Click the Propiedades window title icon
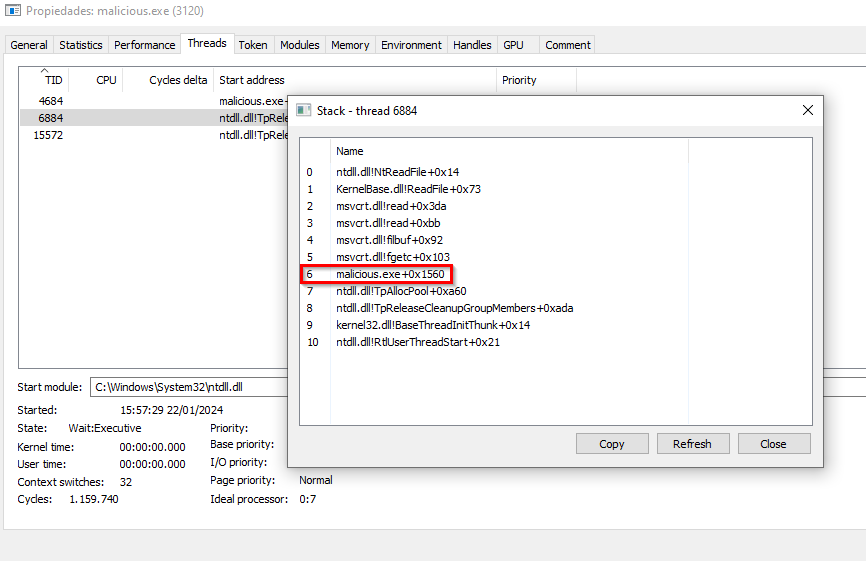 13,11
